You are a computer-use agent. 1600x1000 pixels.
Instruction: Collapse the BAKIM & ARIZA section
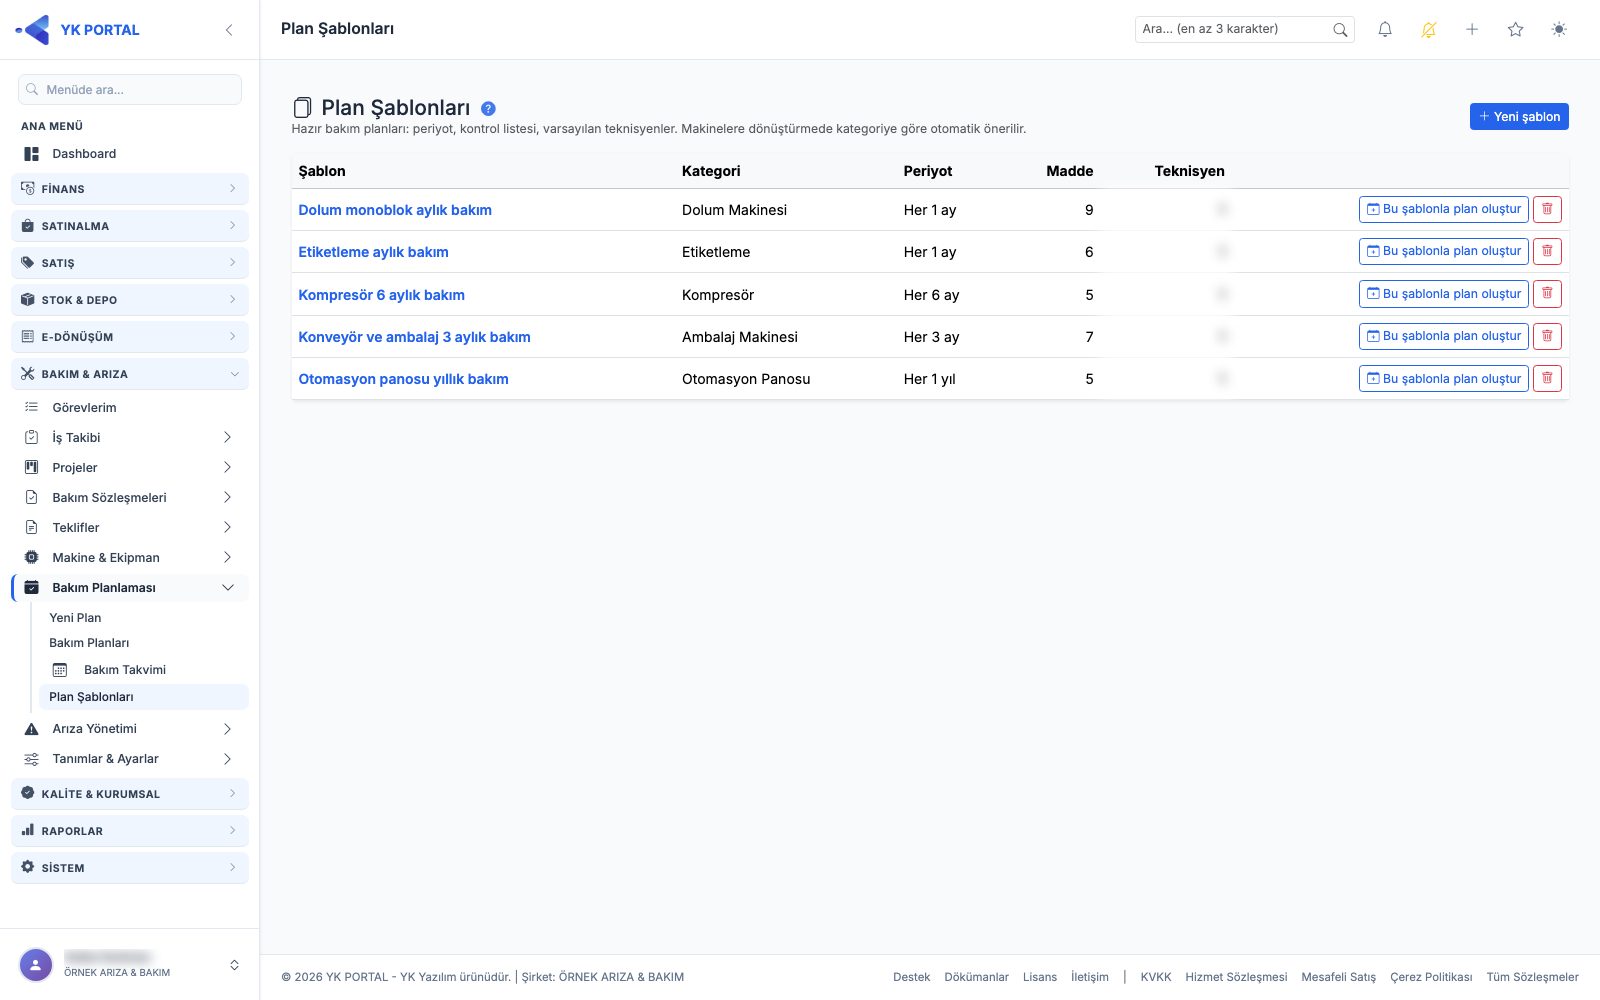(x=130, y=374)
